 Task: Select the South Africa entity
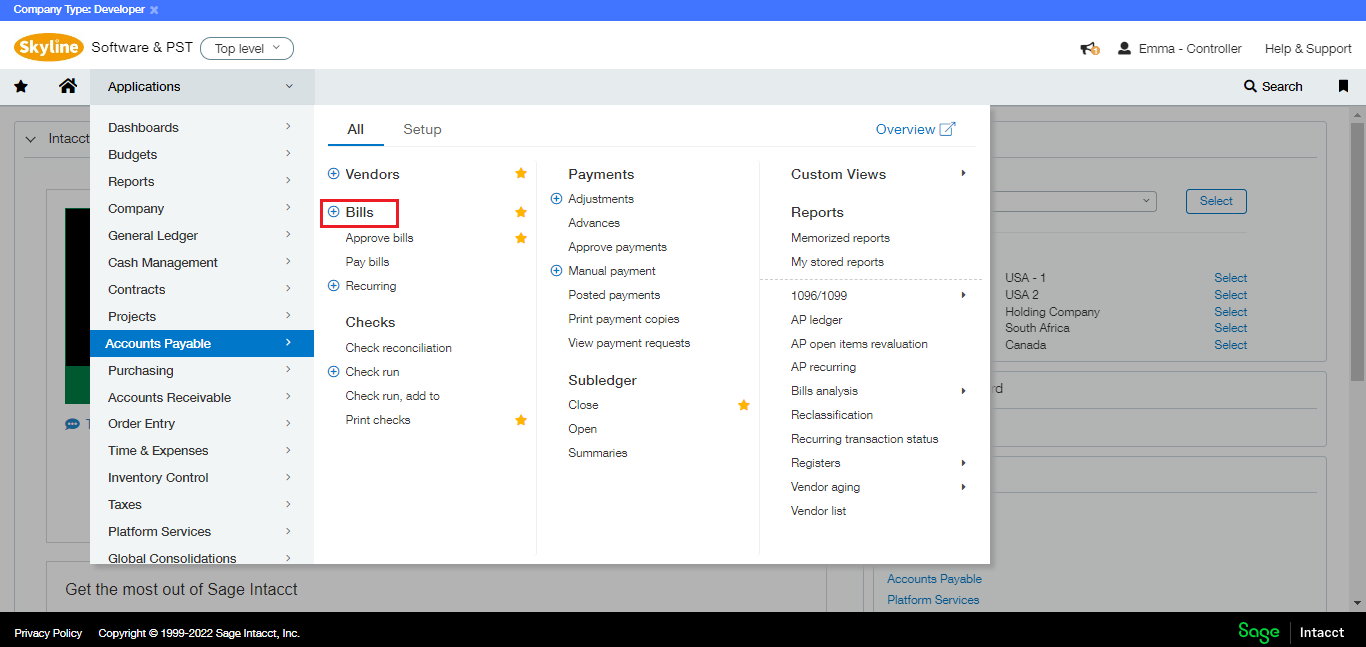pos(1230,328)
